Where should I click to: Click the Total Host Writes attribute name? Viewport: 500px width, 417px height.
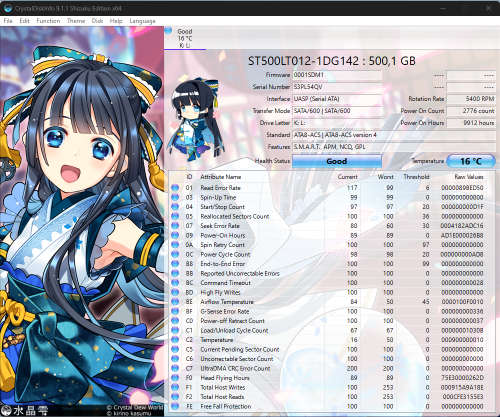point(223,387)
